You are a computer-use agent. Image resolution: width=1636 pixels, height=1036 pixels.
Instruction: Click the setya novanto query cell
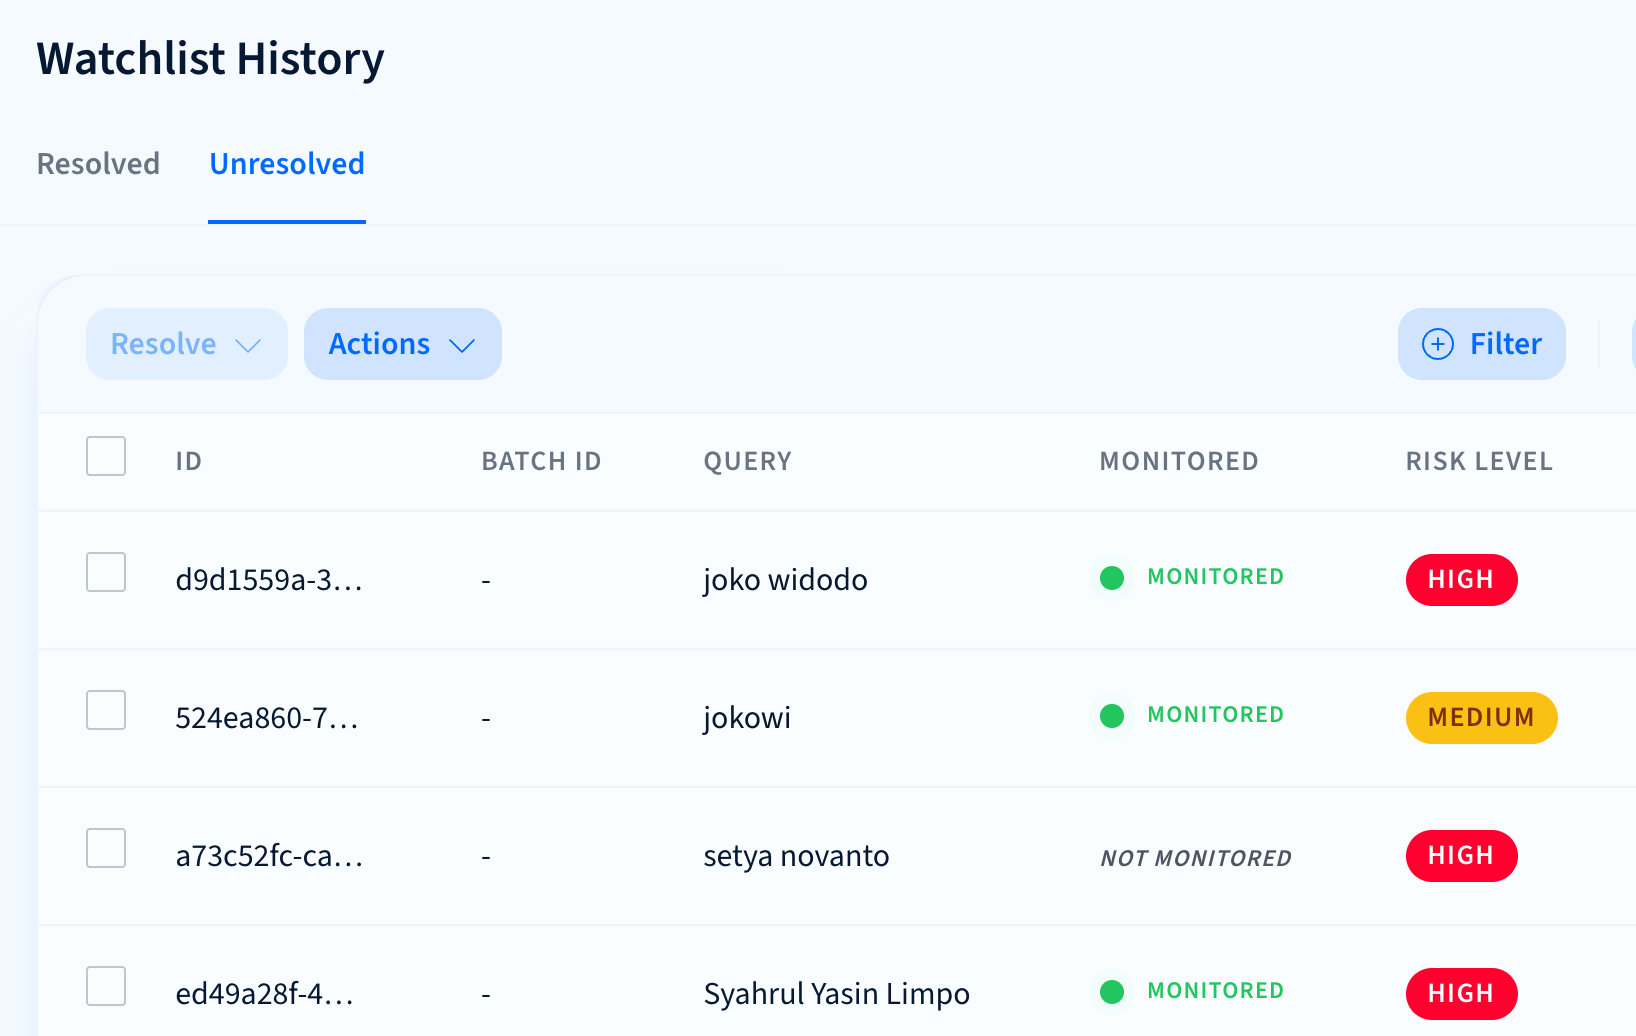coord(796,856)
